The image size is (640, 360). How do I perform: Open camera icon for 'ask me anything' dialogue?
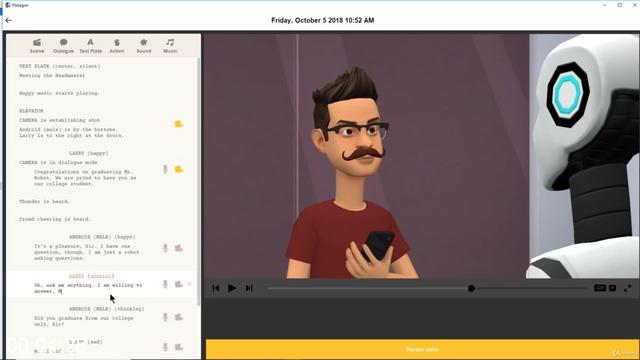tap(178, 284)
